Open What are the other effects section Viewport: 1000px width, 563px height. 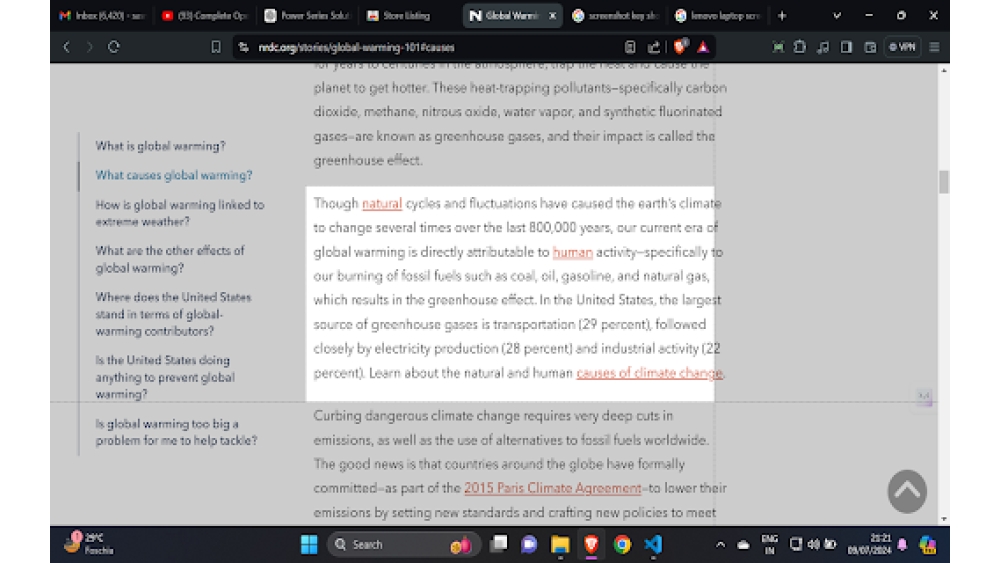170,259
